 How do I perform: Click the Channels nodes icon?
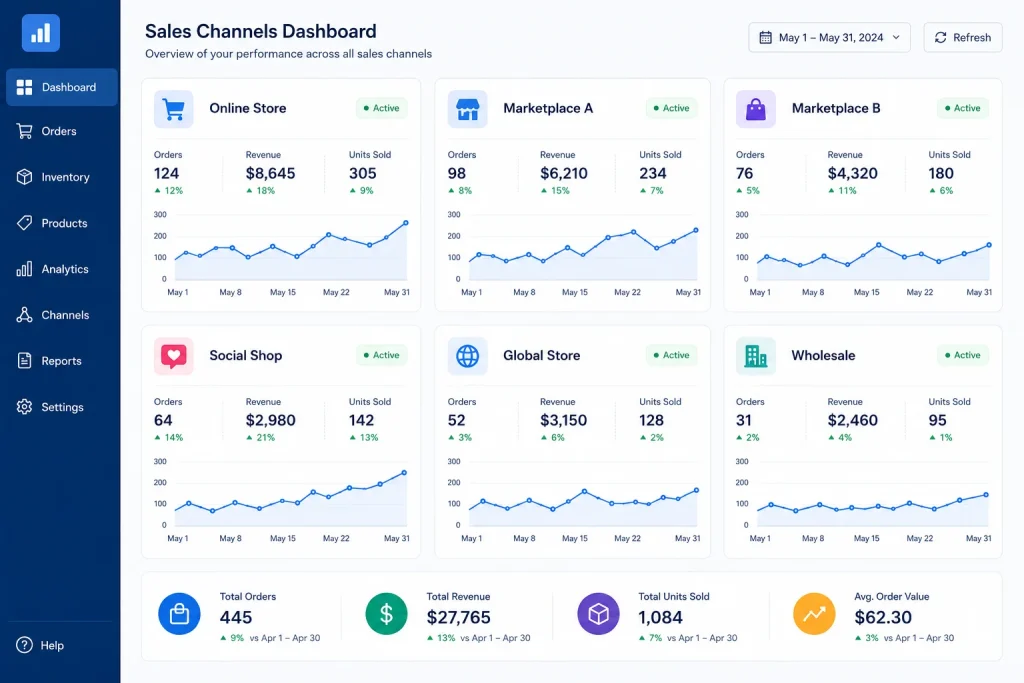[x=24, y=315]
